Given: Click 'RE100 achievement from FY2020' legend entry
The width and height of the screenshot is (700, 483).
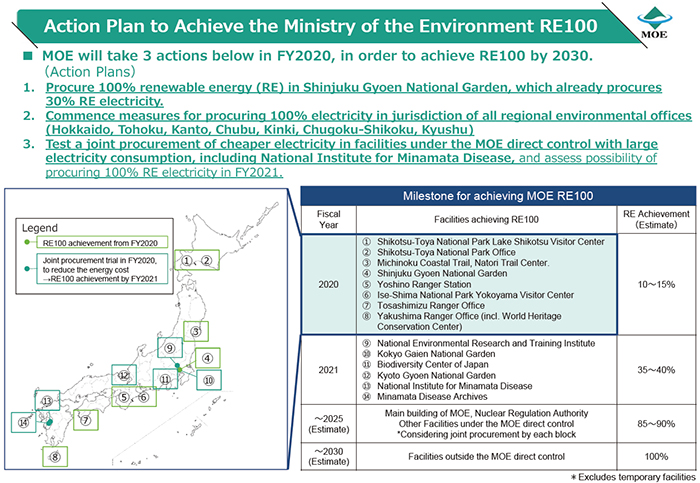Looking at the screenshot, I should (x=102, y=242).
